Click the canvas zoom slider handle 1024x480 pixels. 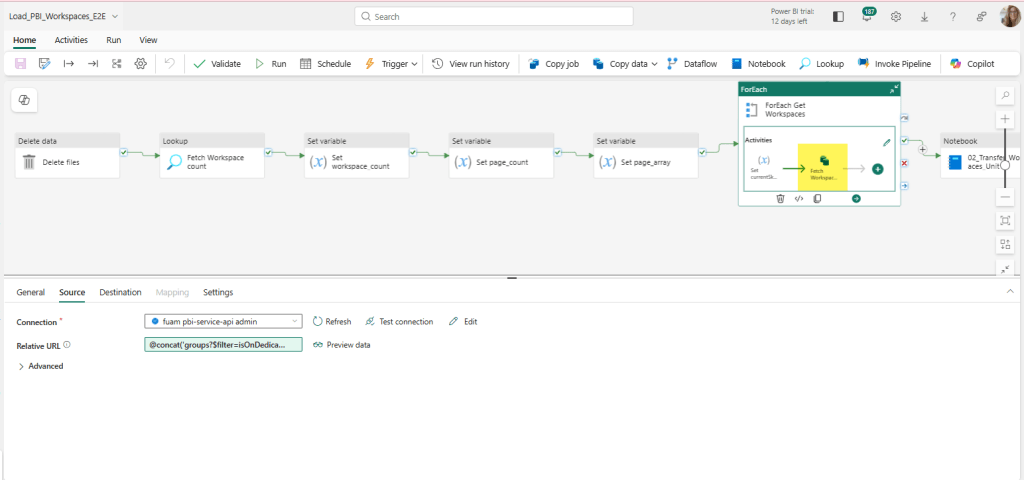tap(1005, 166)
